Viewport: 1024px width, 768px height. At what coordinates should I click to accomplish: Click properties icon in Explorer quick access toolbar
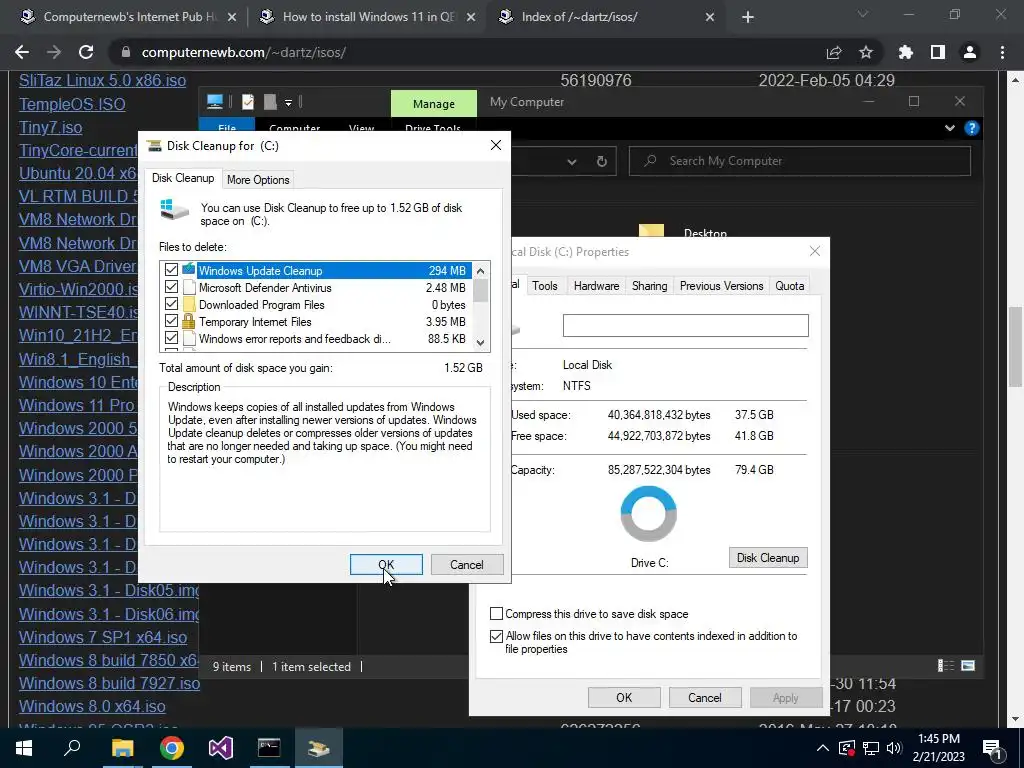pos(248,102)
